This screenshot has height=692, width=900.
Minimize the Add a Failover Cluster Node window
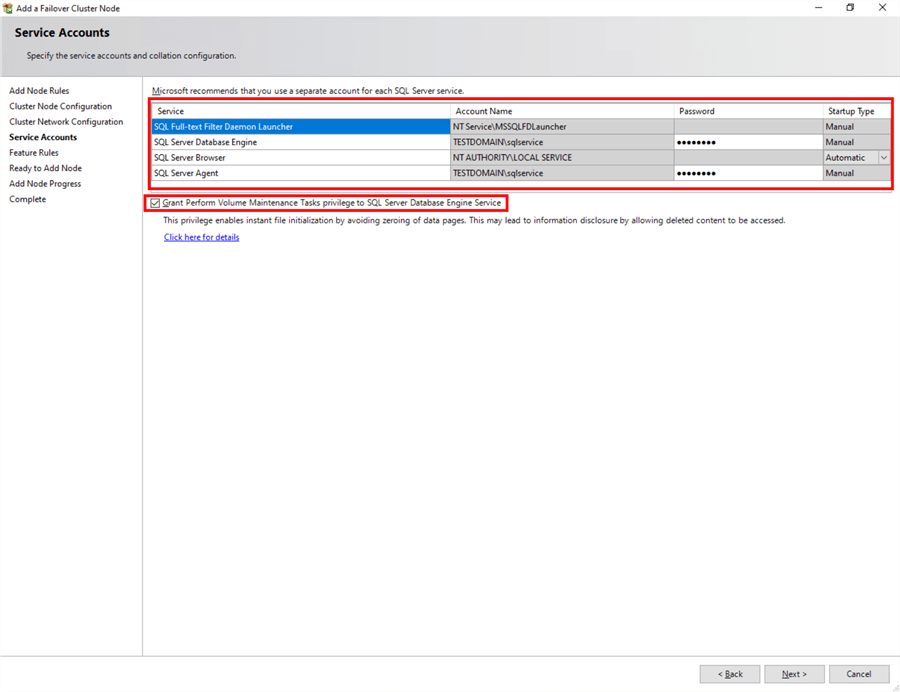(x=818, y=7)
